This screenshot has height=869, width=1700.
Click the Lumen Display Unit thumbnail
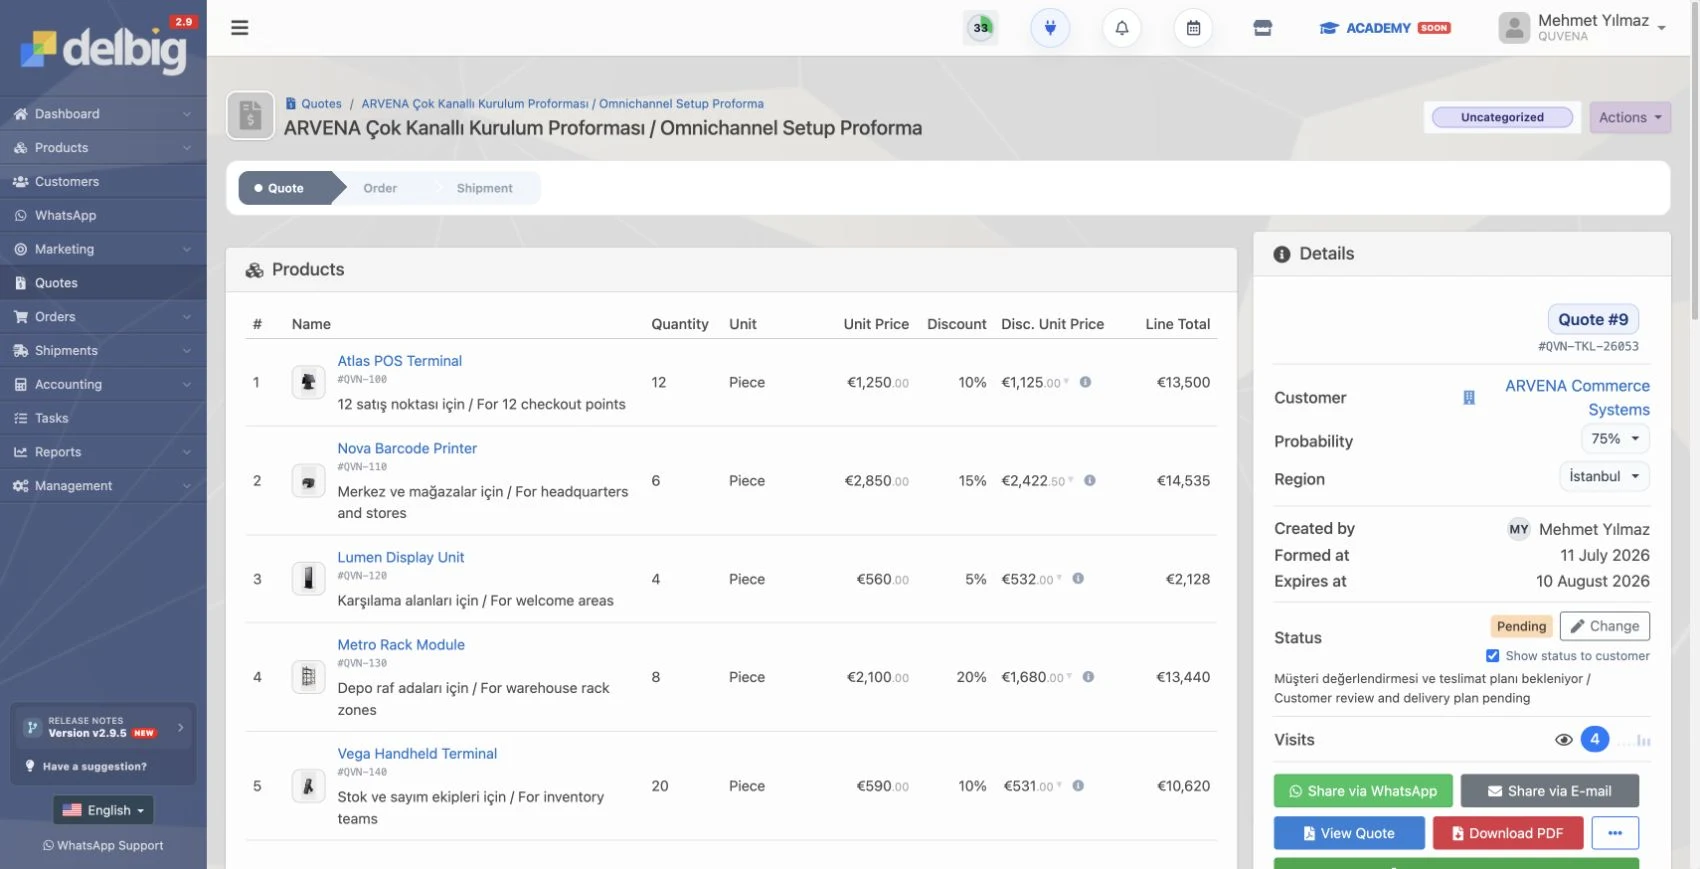click(308, 579)
